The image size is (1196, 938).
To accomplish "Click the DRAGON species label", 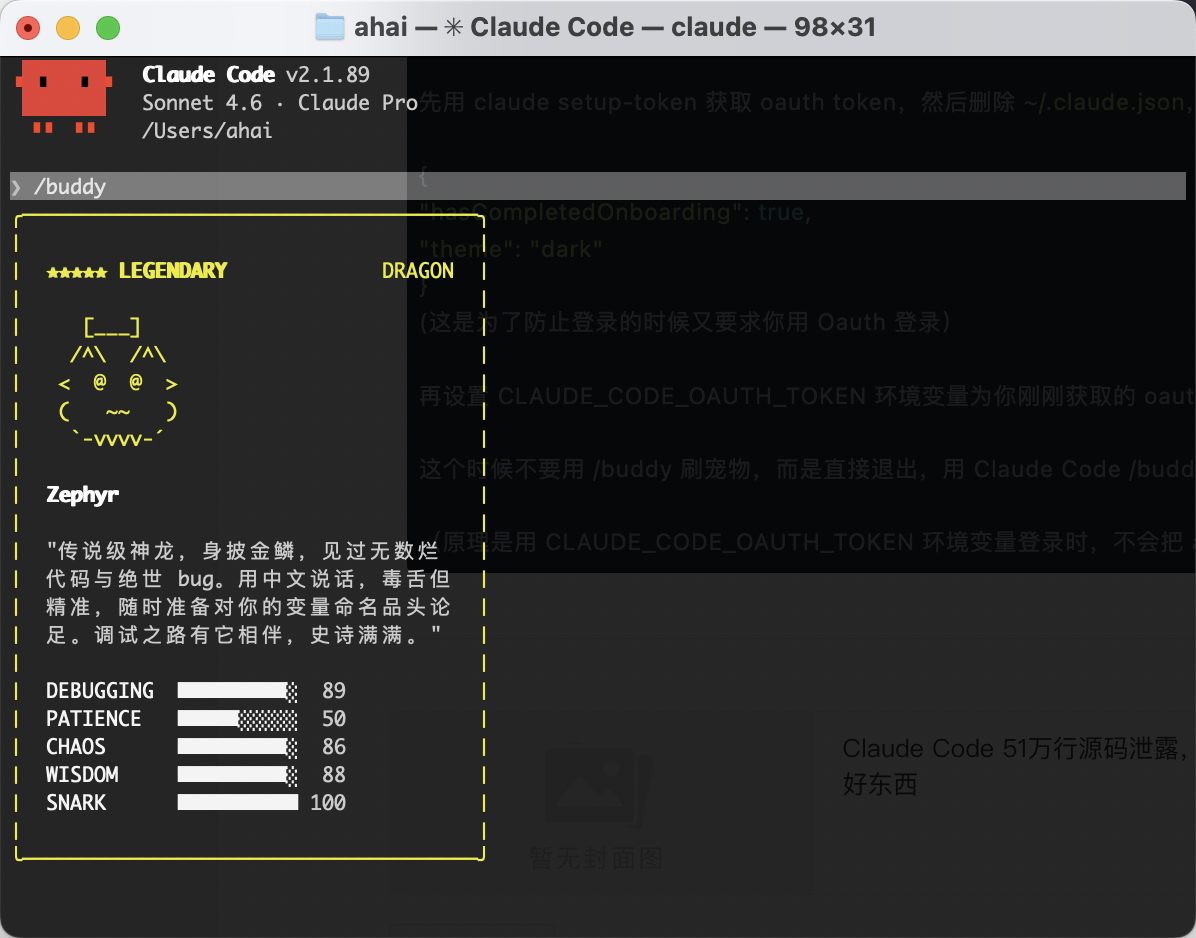I will tap(417, 271).
